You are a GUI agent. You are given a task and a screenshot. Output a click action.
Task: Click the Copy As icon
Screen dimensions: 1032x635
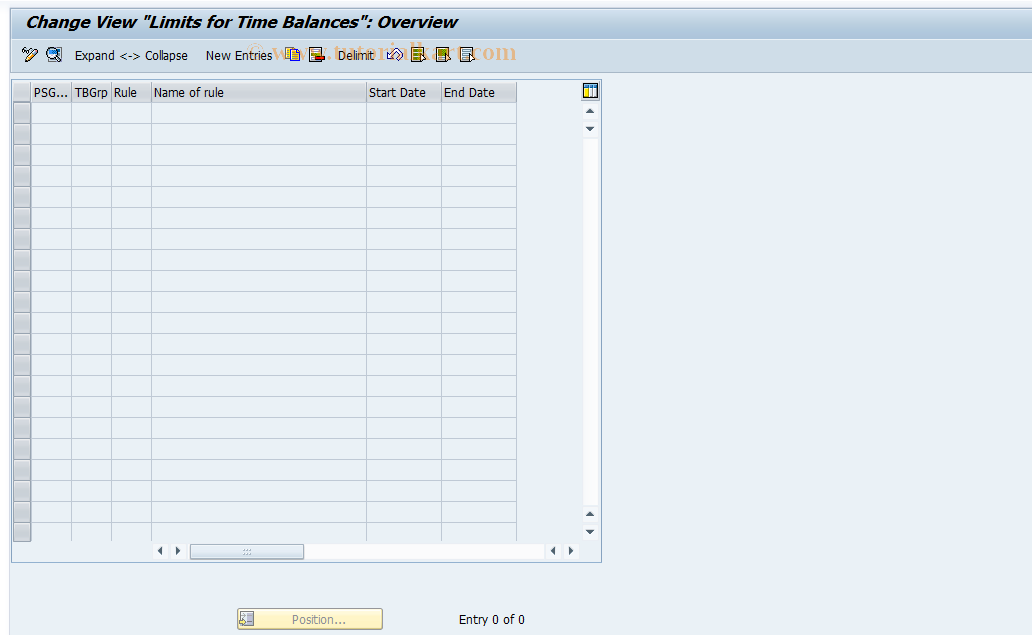coord(294,55)
